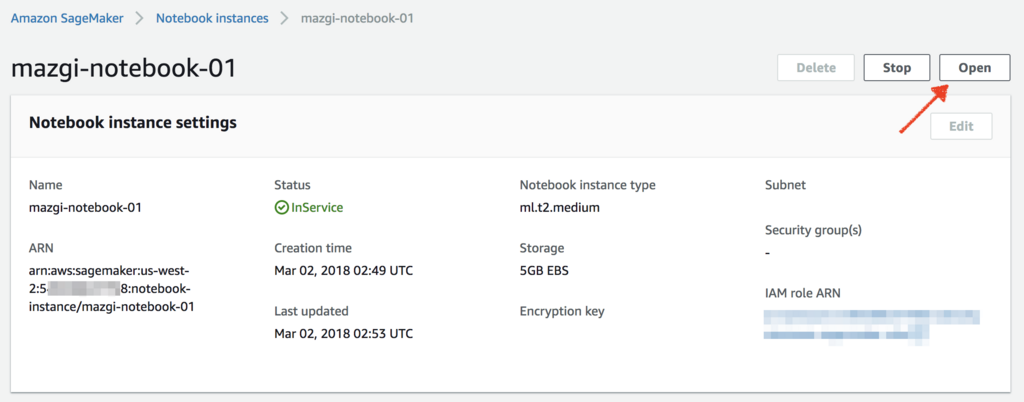
Task: Open the notebook with the Open button
Action: pyautogui.click(x=974, y=68)
